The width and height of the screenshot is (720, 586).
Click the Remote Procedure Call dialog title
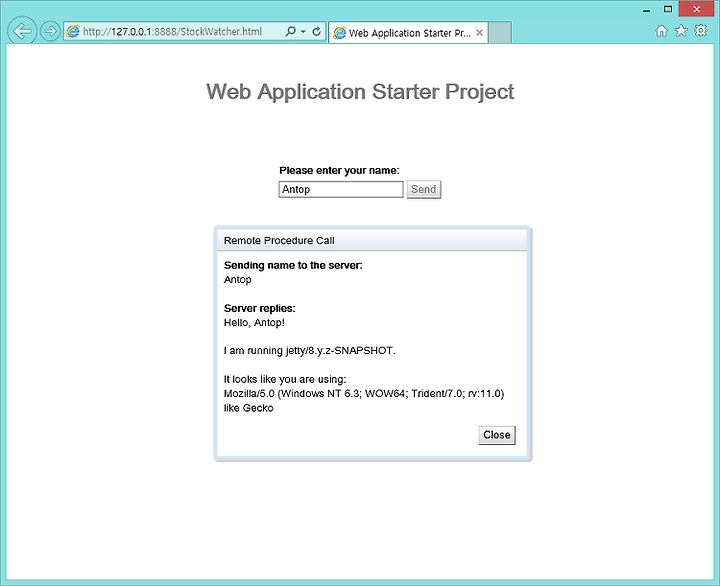[279, 241]
